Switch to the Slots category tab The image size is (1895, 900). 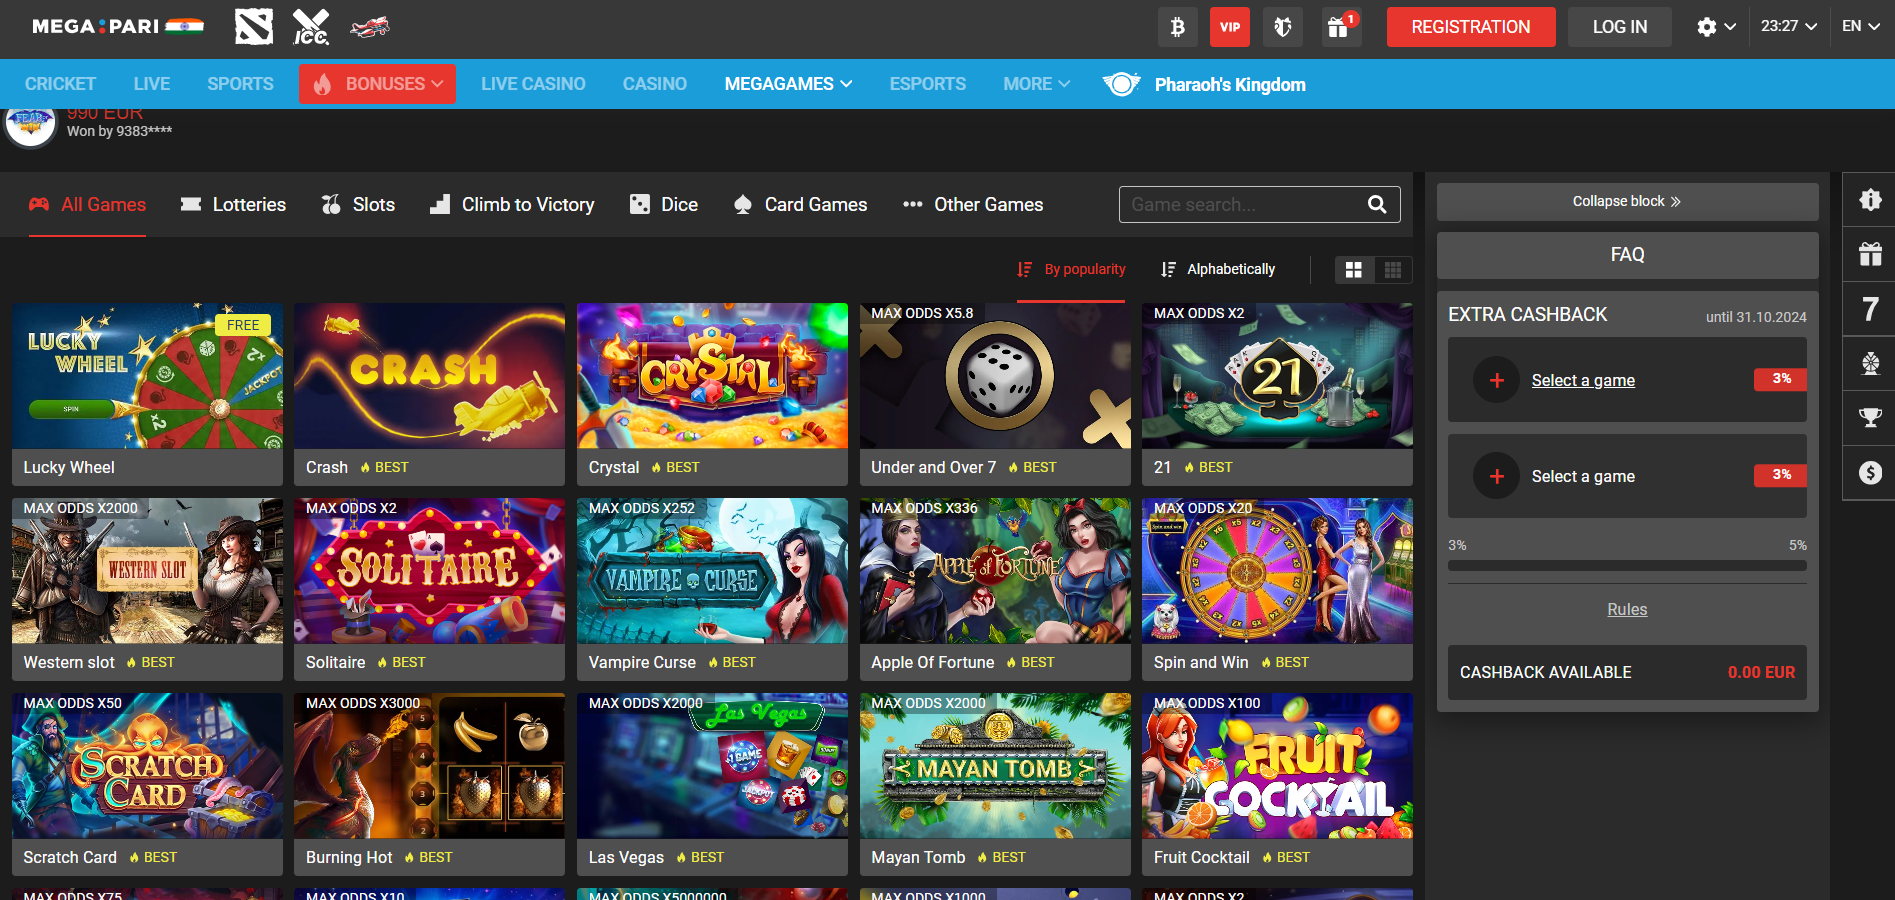[358, 205]
